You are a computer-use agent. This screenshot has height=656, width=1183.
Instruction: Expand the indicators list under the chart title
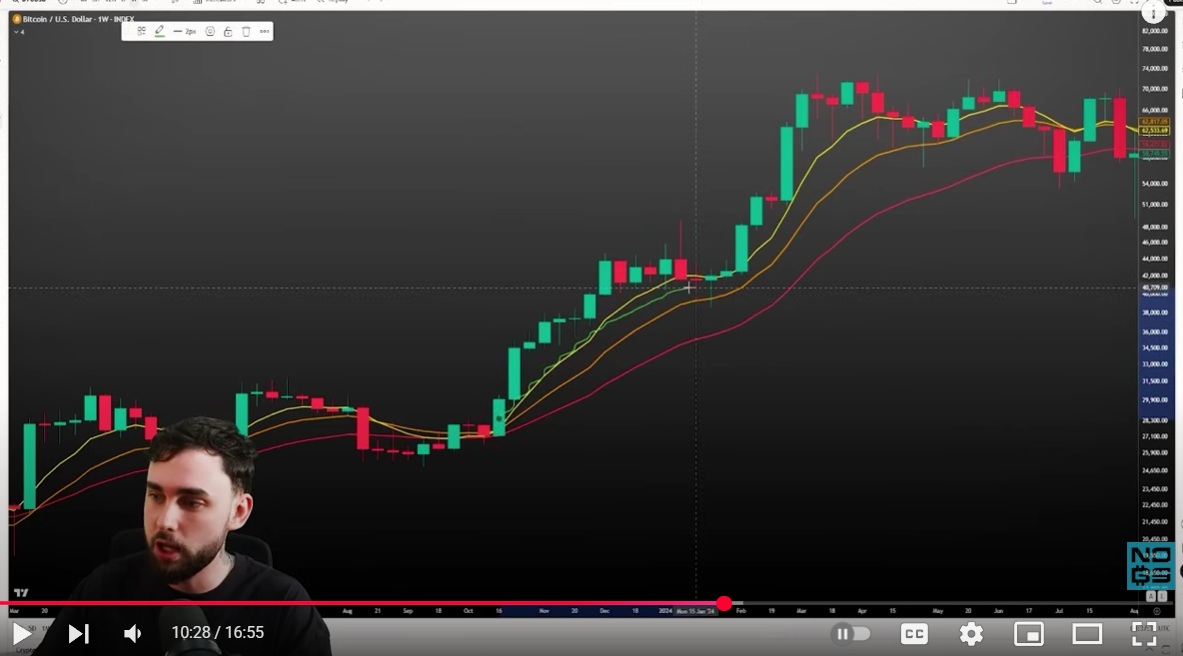tap(15, 31)
